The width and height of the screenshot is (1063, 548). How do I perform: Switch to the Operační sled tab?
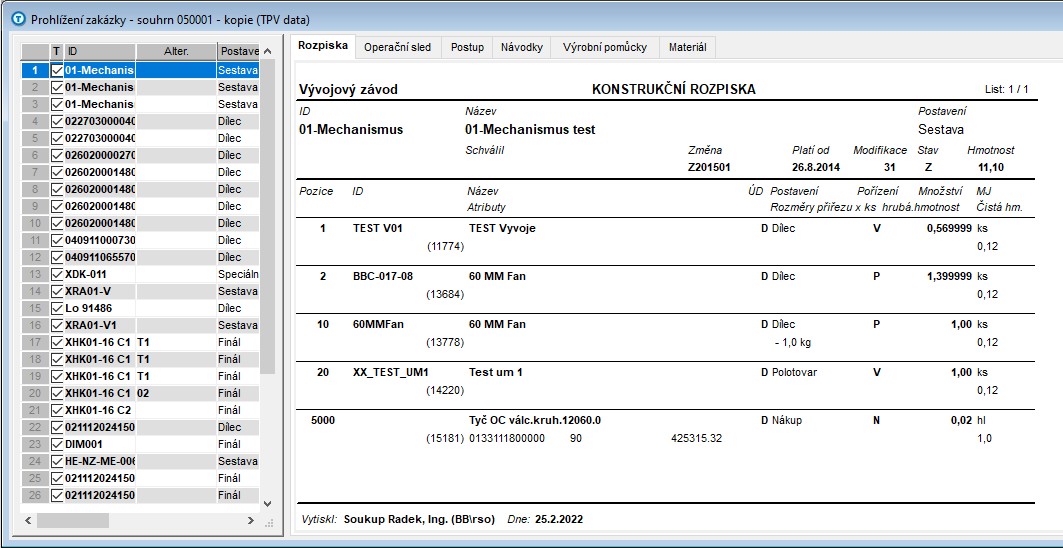click(397, 47)
